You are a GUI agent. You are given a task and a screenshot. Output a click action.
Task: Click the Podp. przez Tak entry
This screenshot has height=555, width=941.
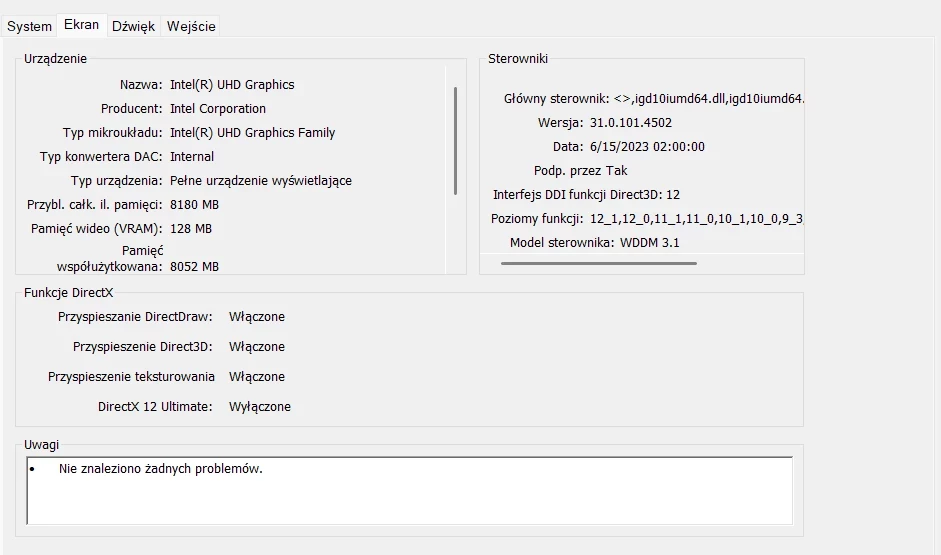(x=580, y=170)
